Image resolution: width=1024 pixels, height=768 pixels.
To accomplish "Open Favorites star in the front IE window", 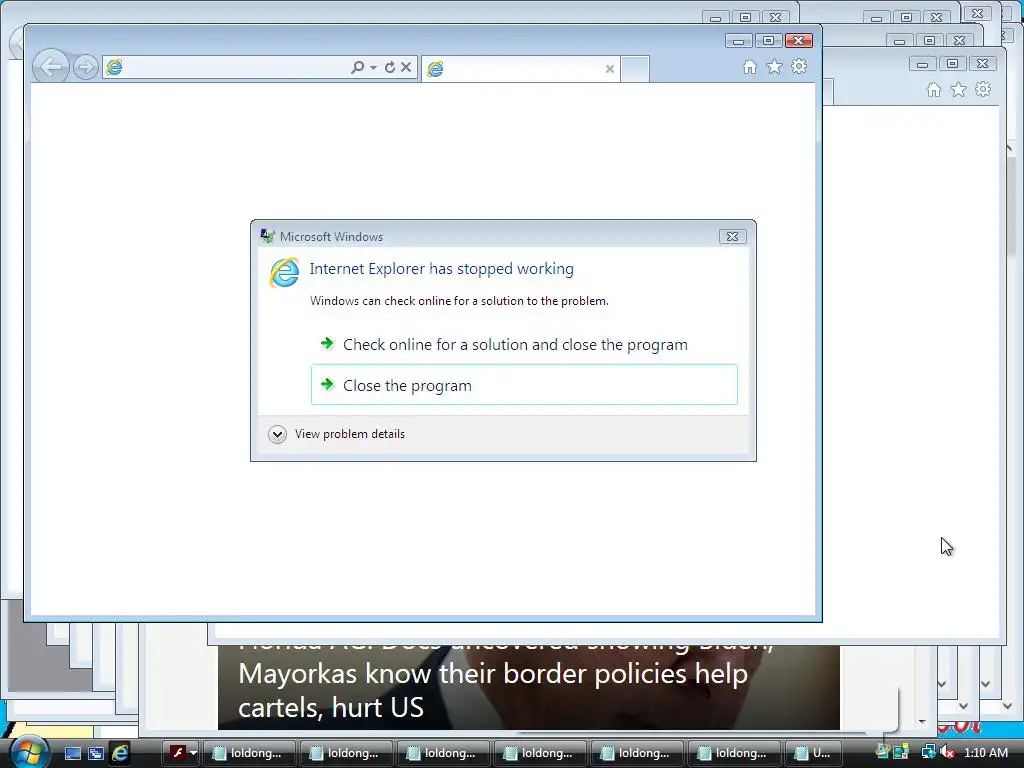I will (x=775, y=67).
